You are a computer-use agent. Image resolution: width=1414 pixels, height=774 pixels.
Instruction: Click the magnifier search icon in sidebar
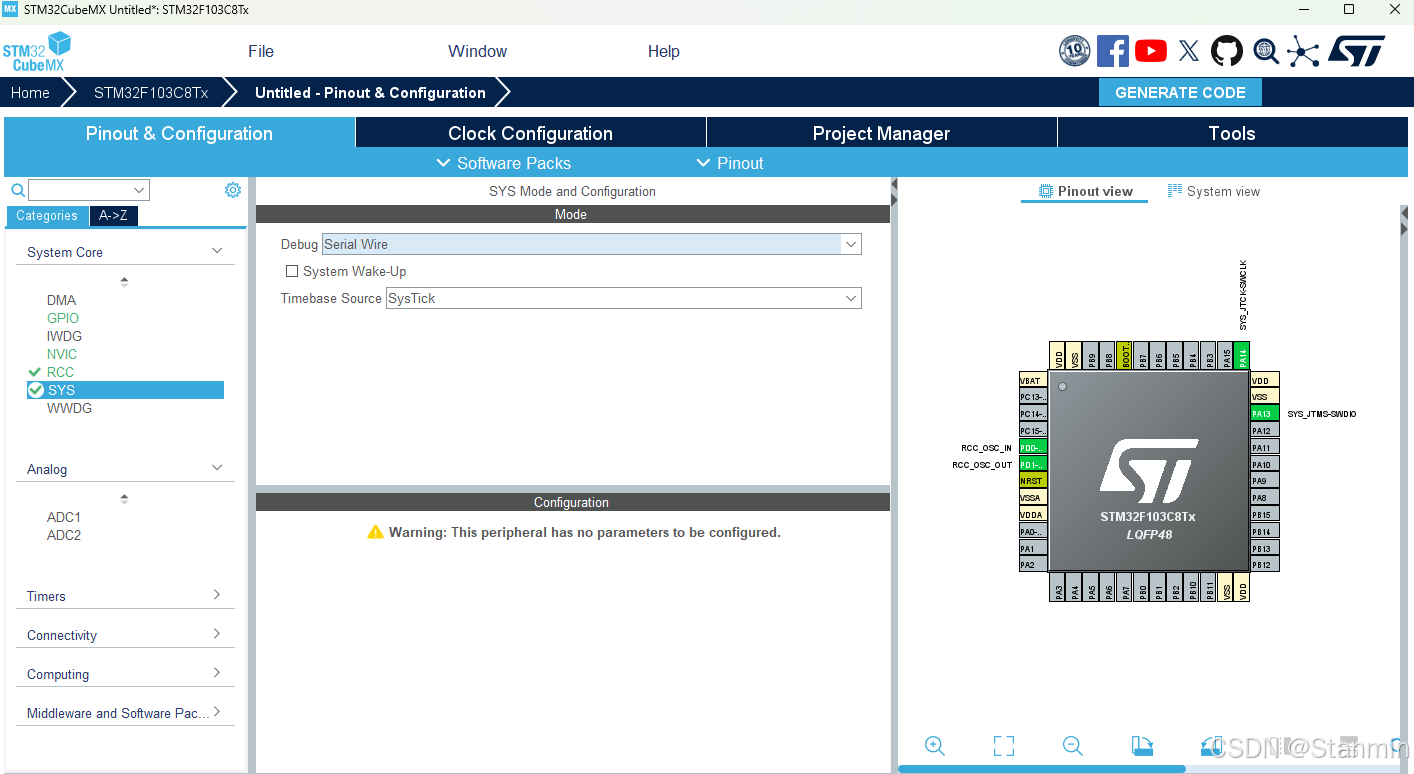[x=18, y=190]
